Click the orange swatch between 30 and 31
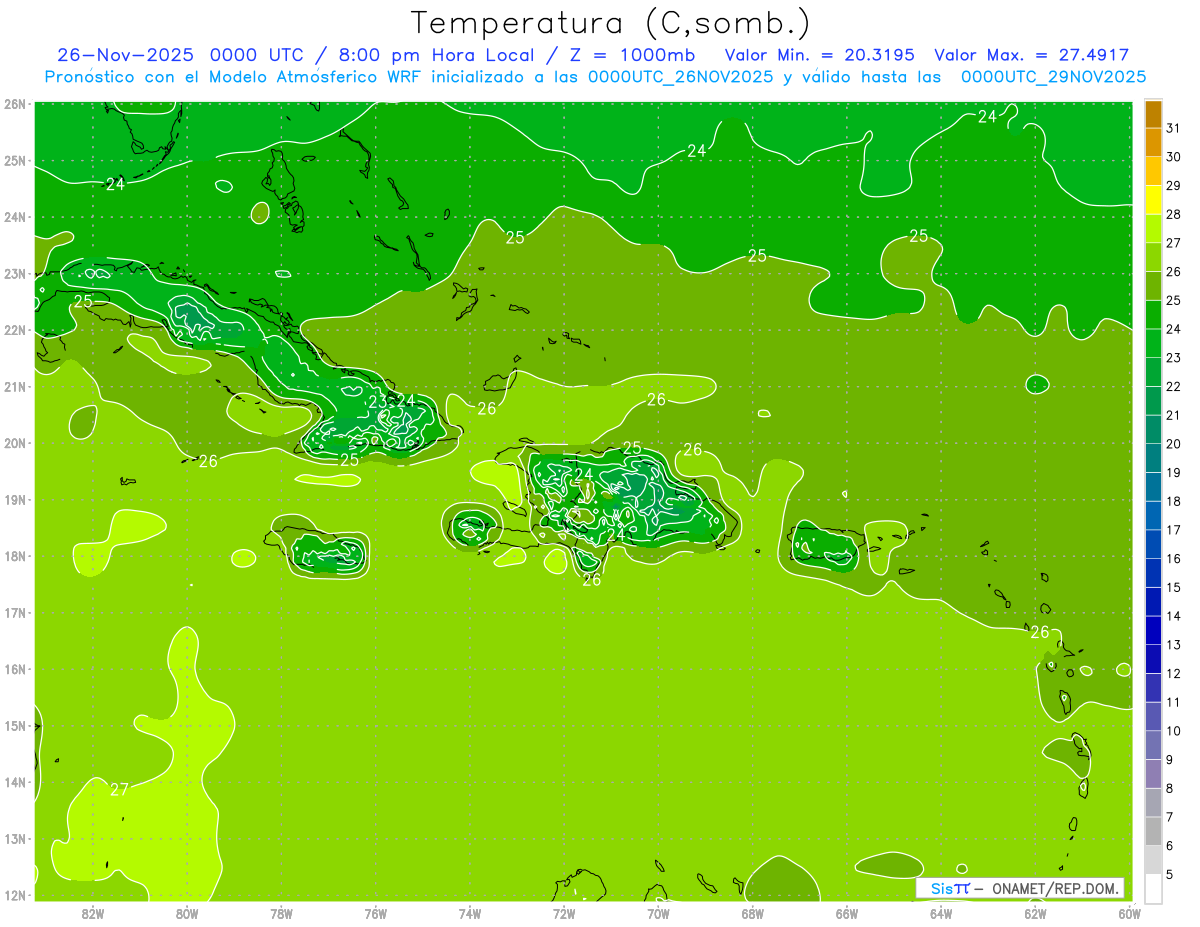 [x=1153, y=142]
